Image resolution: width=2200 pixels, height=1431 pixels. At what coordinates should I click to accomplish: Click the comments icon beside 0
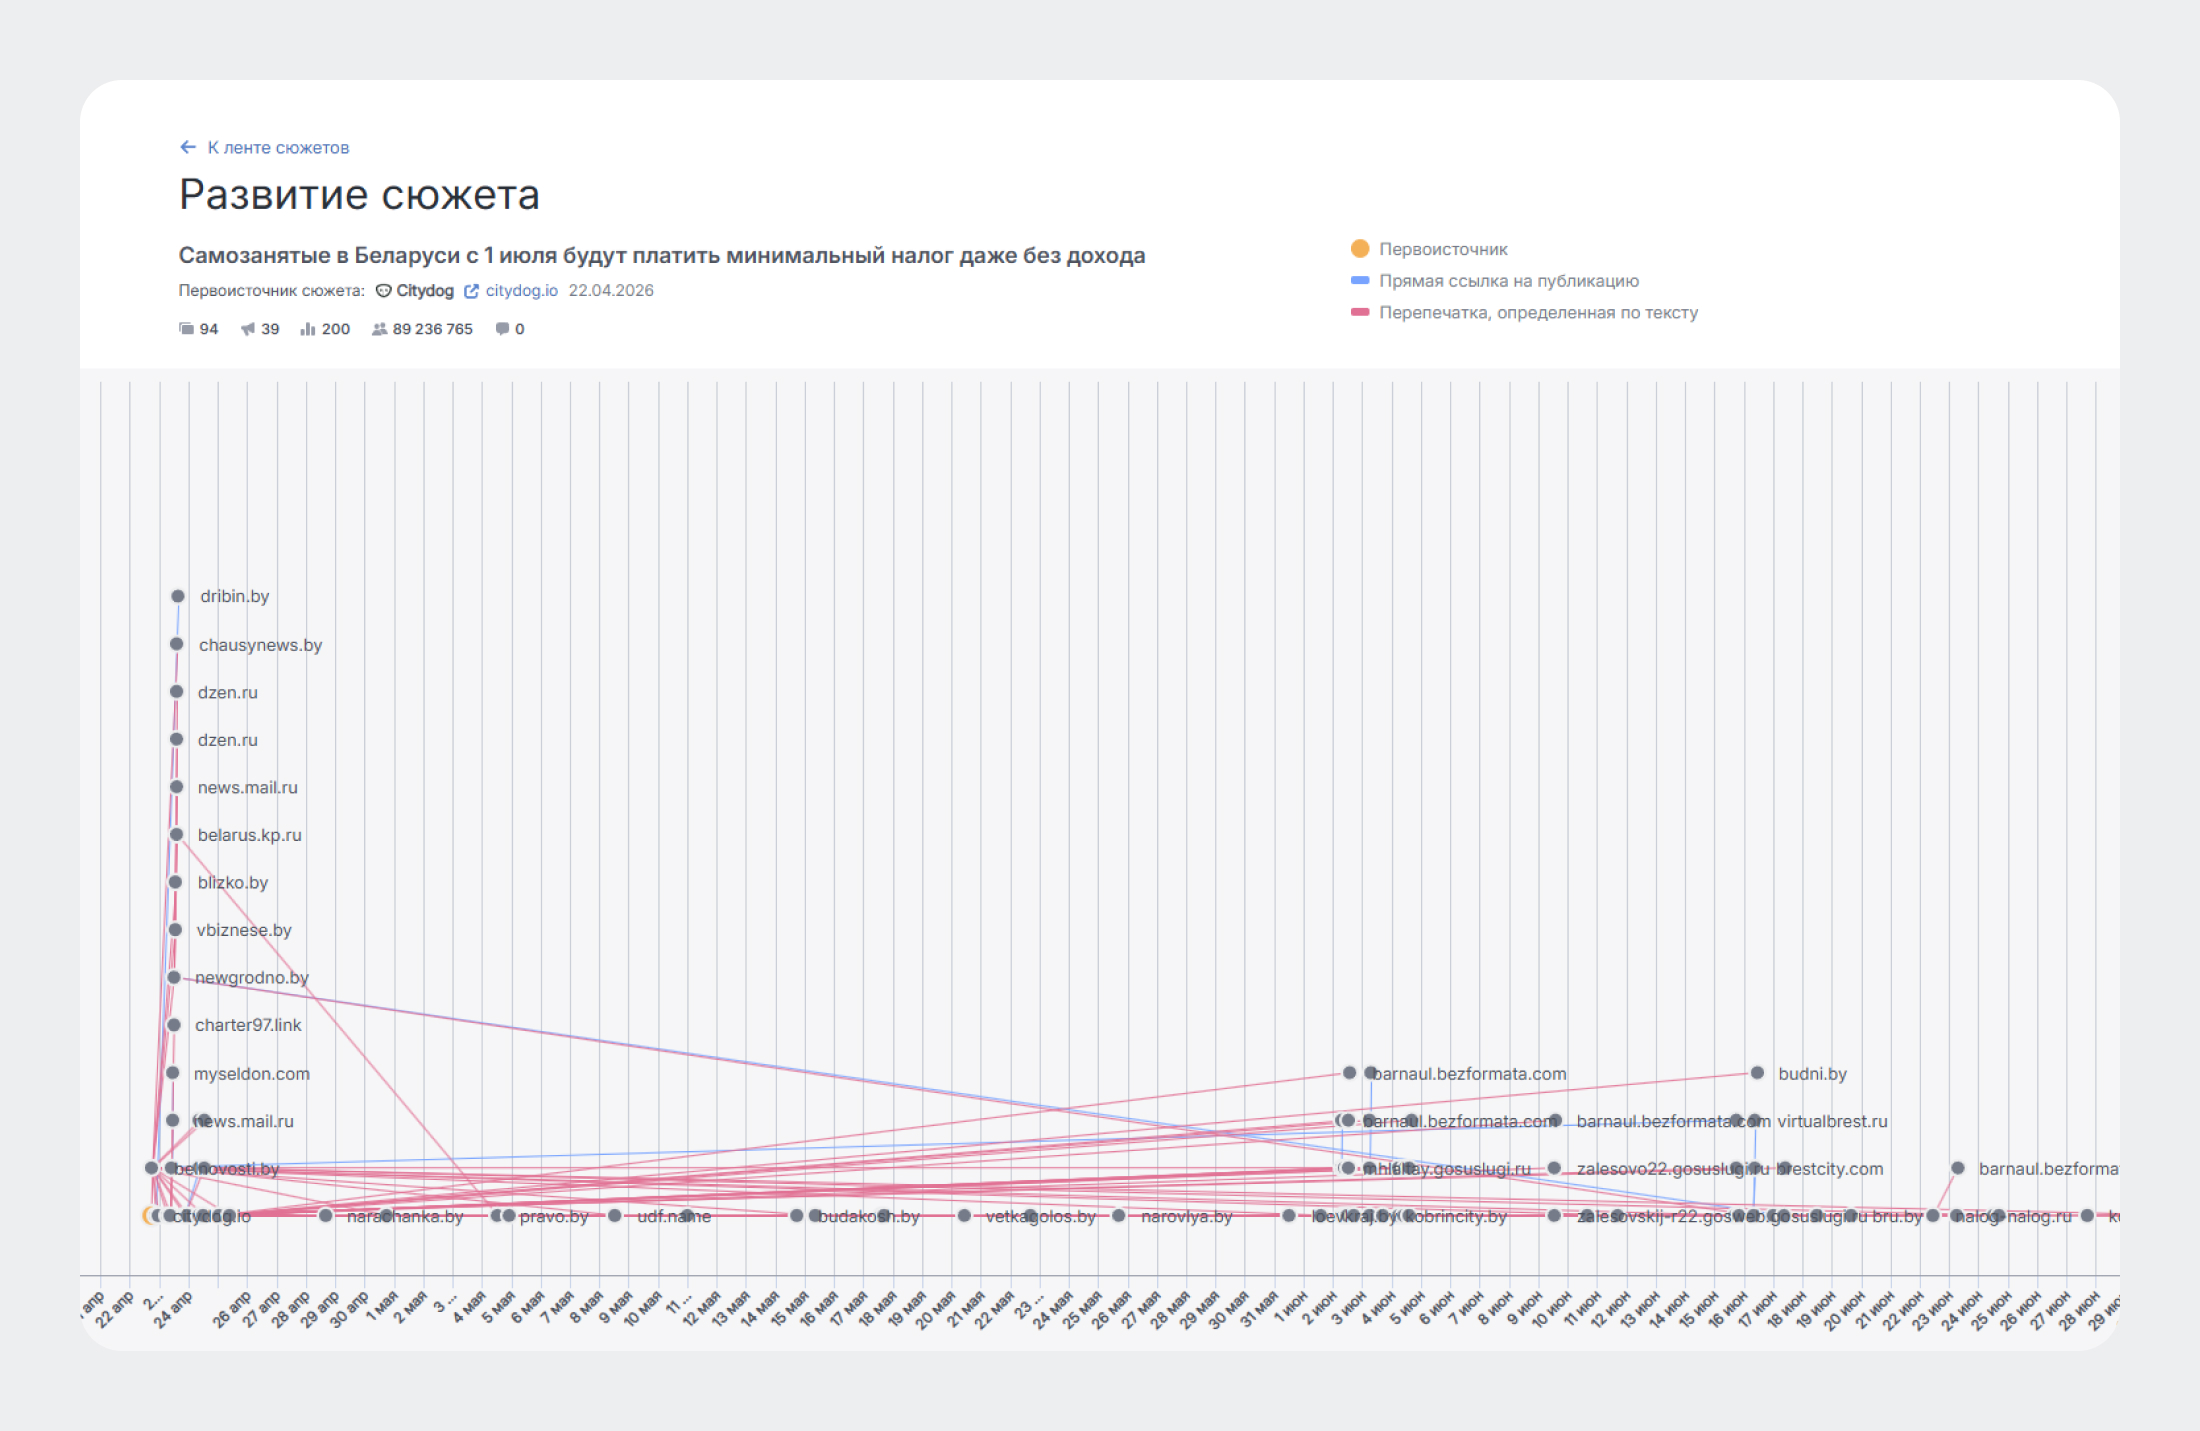tap(502, 329)
